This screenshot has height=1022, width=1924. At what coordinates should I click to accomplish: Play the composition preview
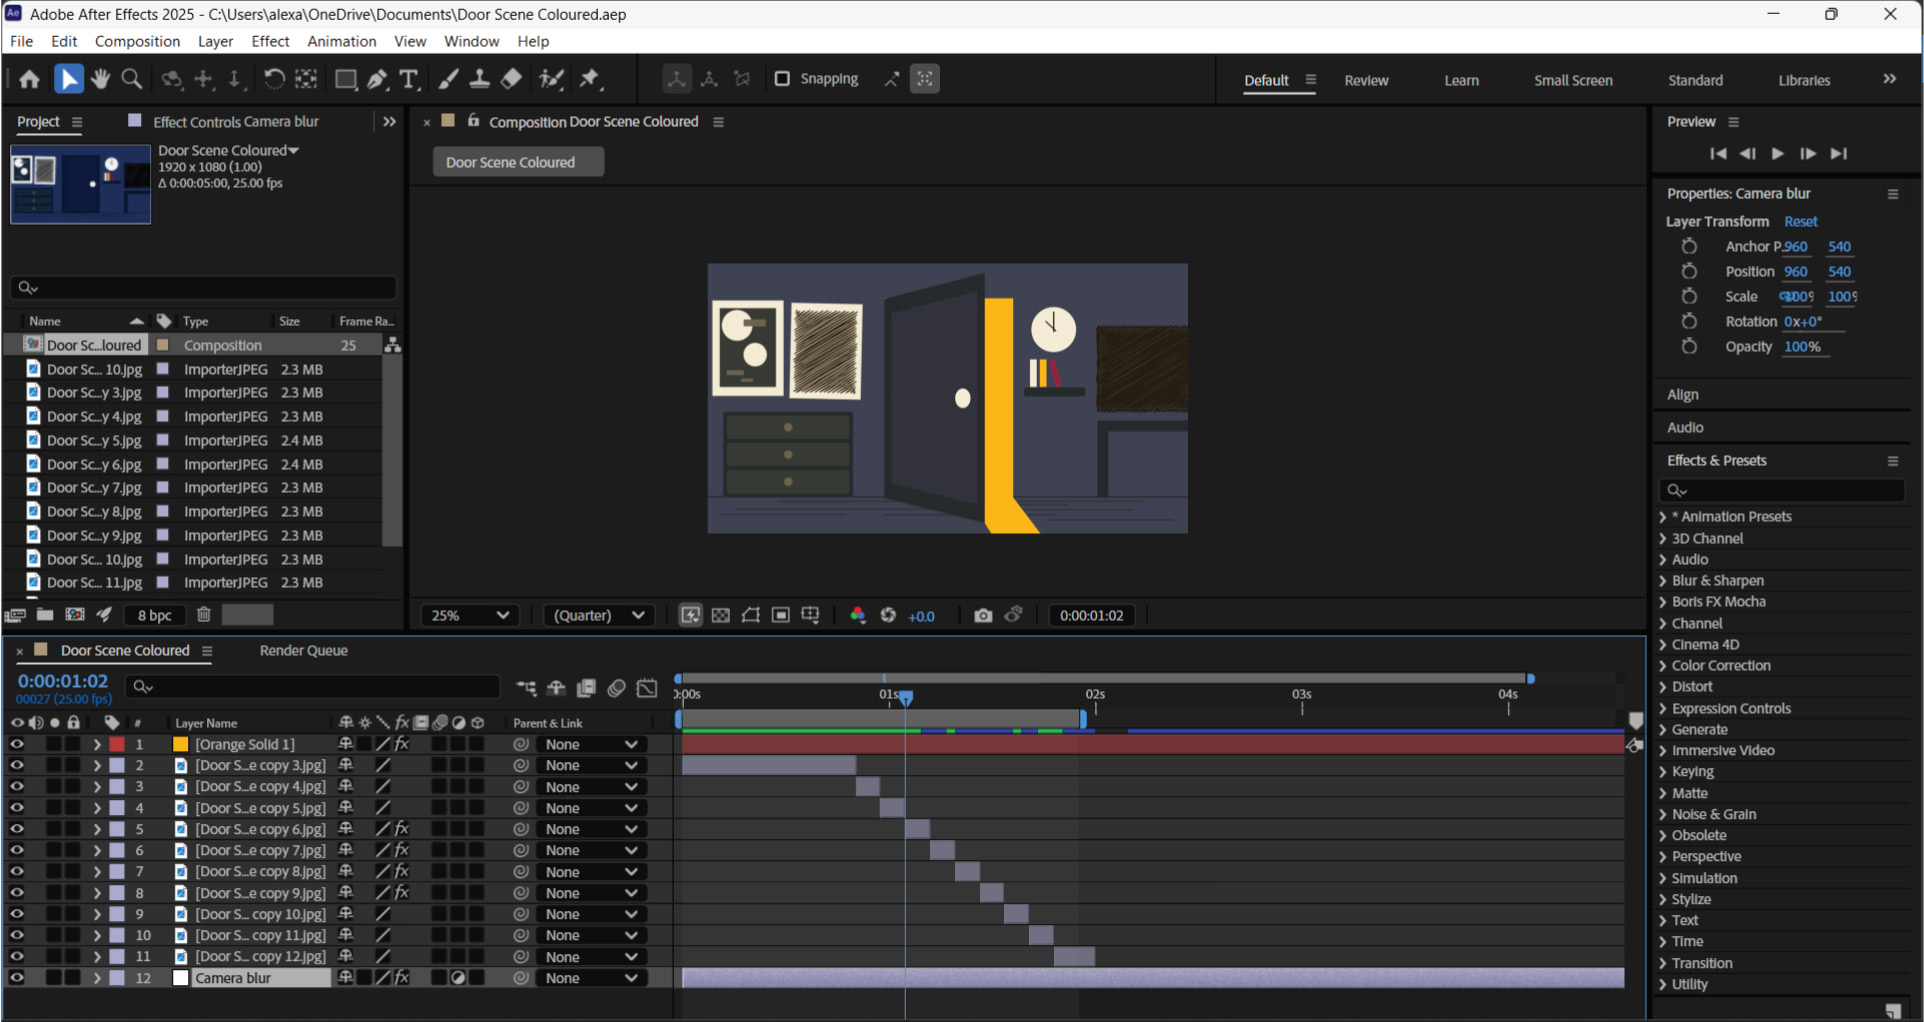pos(1777,153)
